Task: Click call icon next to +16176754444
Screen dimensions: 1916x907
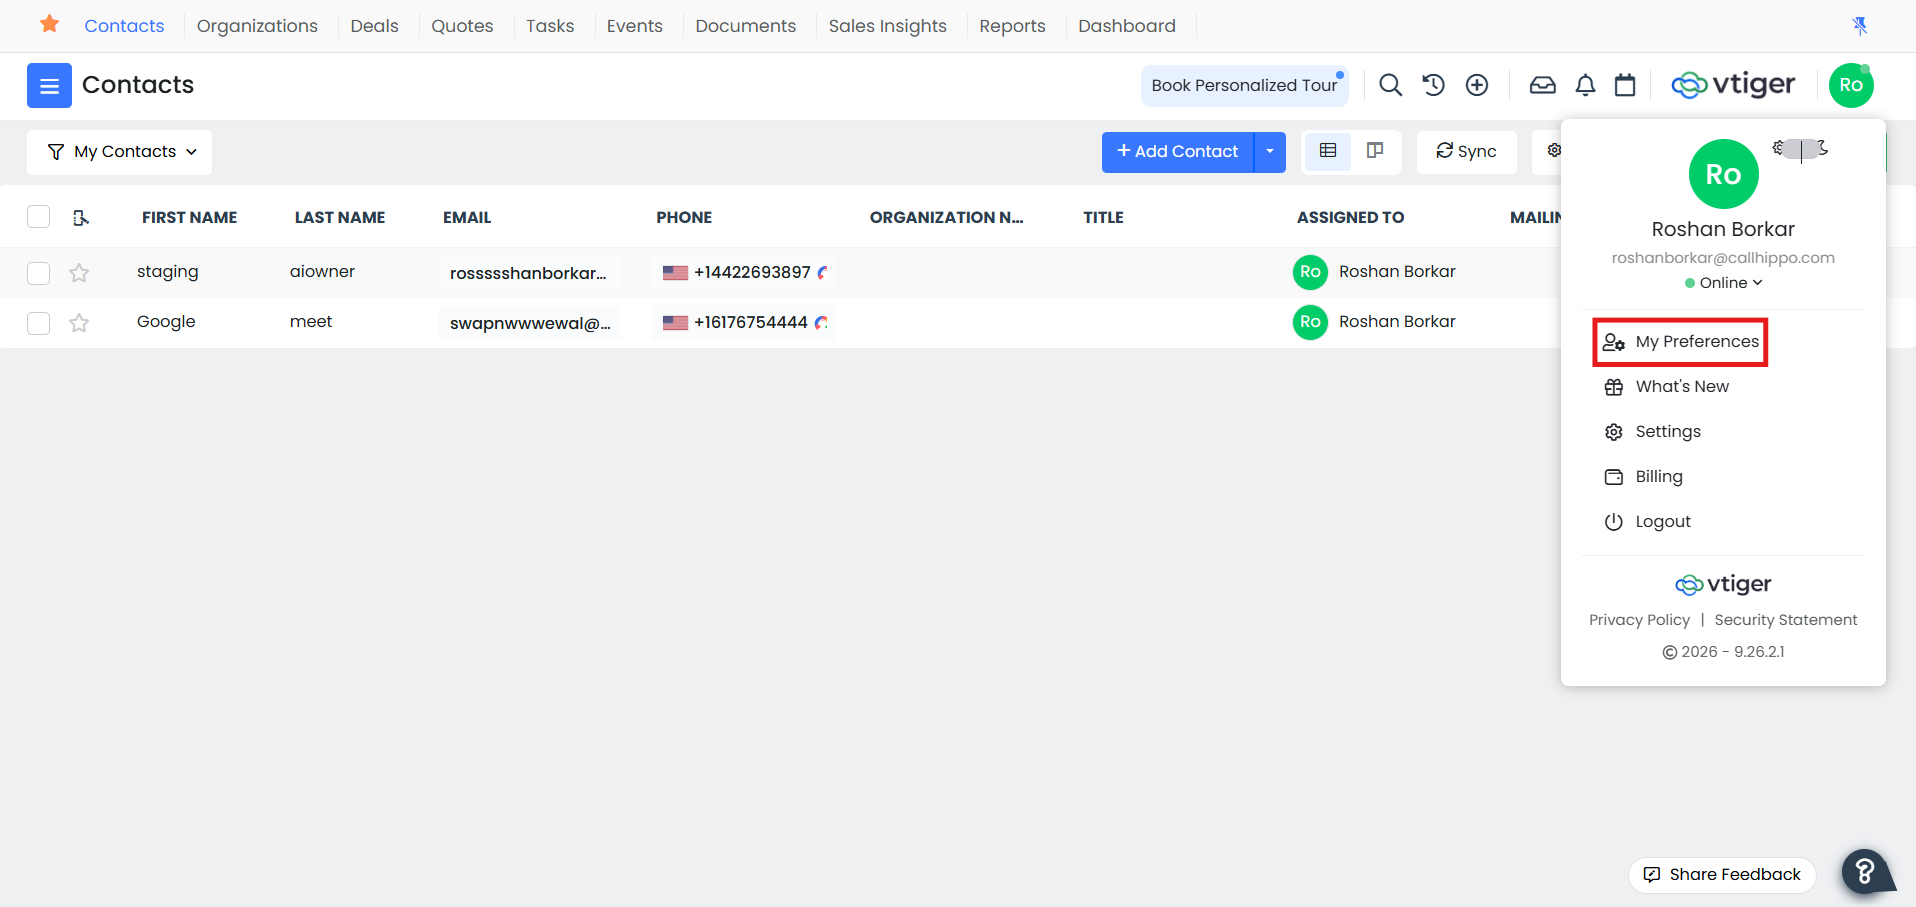Action: point(821,322)
